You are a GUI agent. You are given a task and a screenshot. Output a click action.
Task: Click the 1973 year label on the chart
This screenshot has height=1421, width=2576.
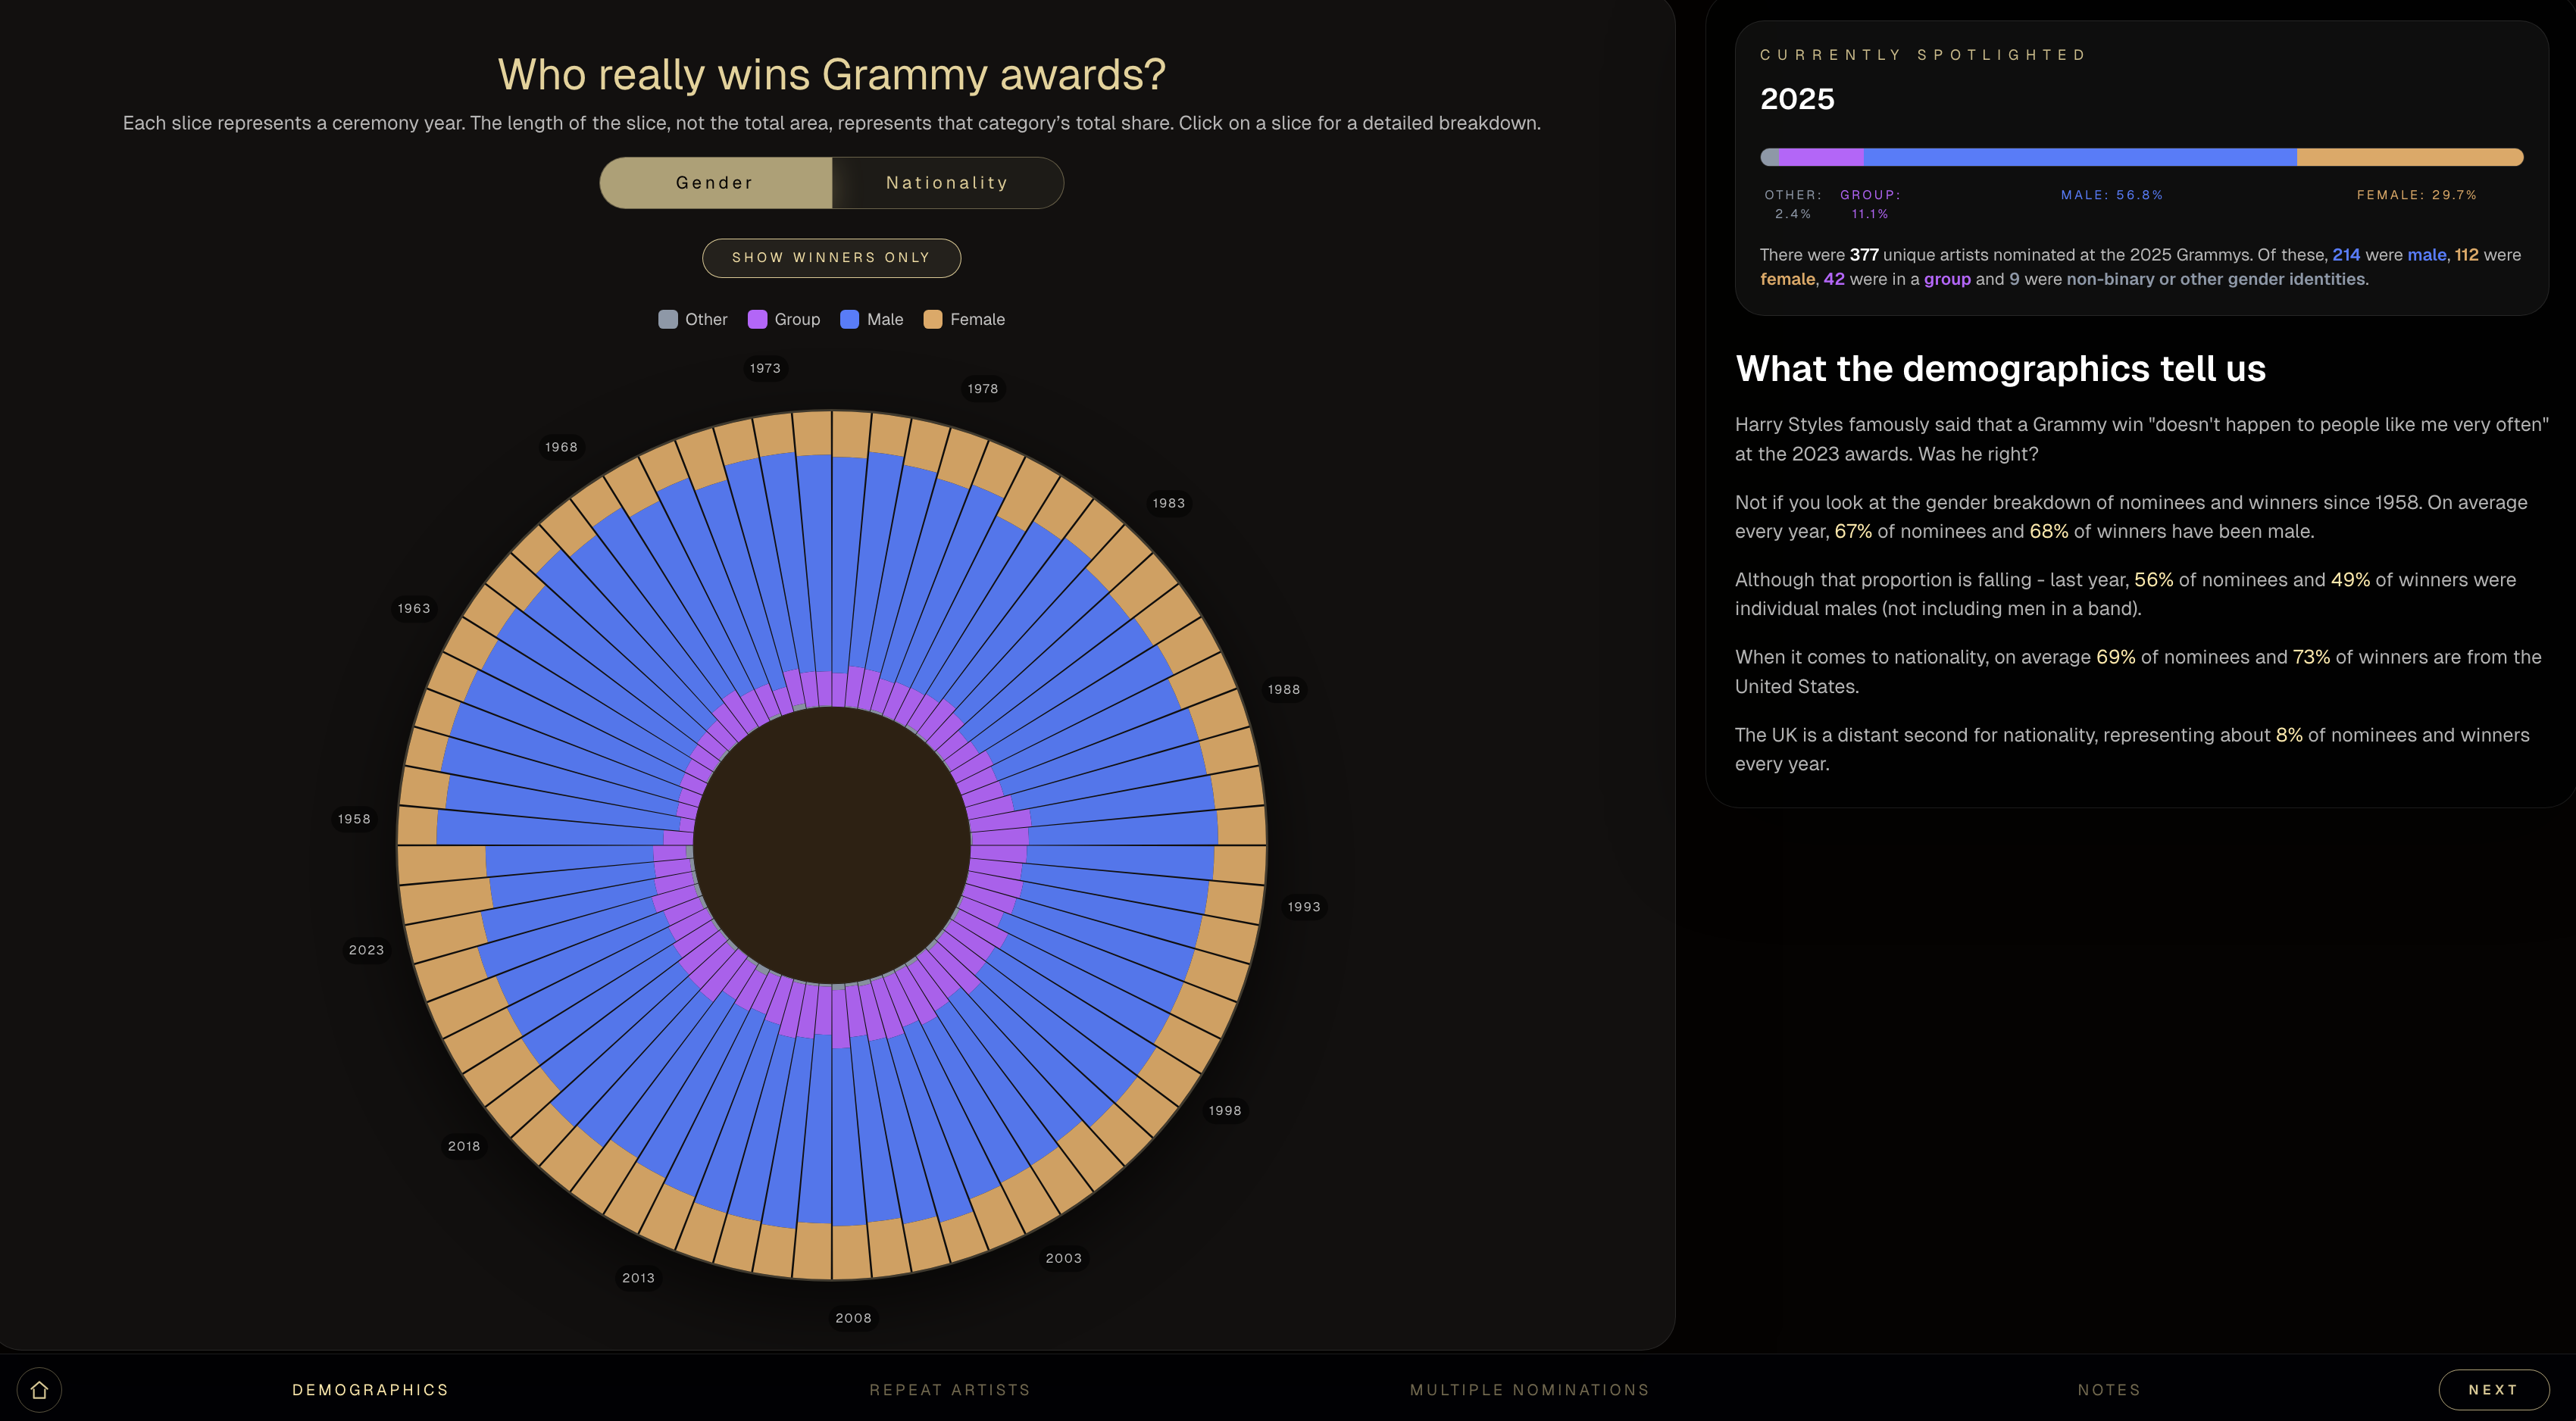click(x=765, y=368)
